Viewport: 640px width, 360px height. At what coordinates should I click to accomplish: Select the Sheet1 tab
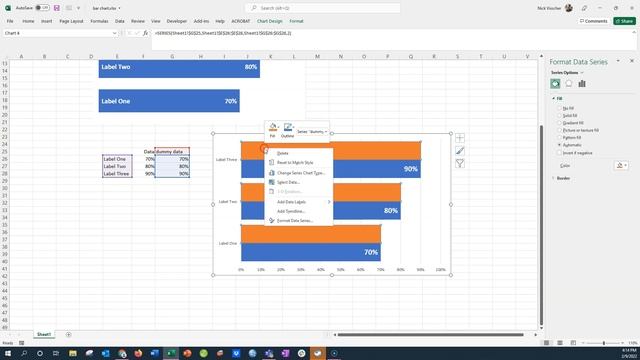(44, 334)
